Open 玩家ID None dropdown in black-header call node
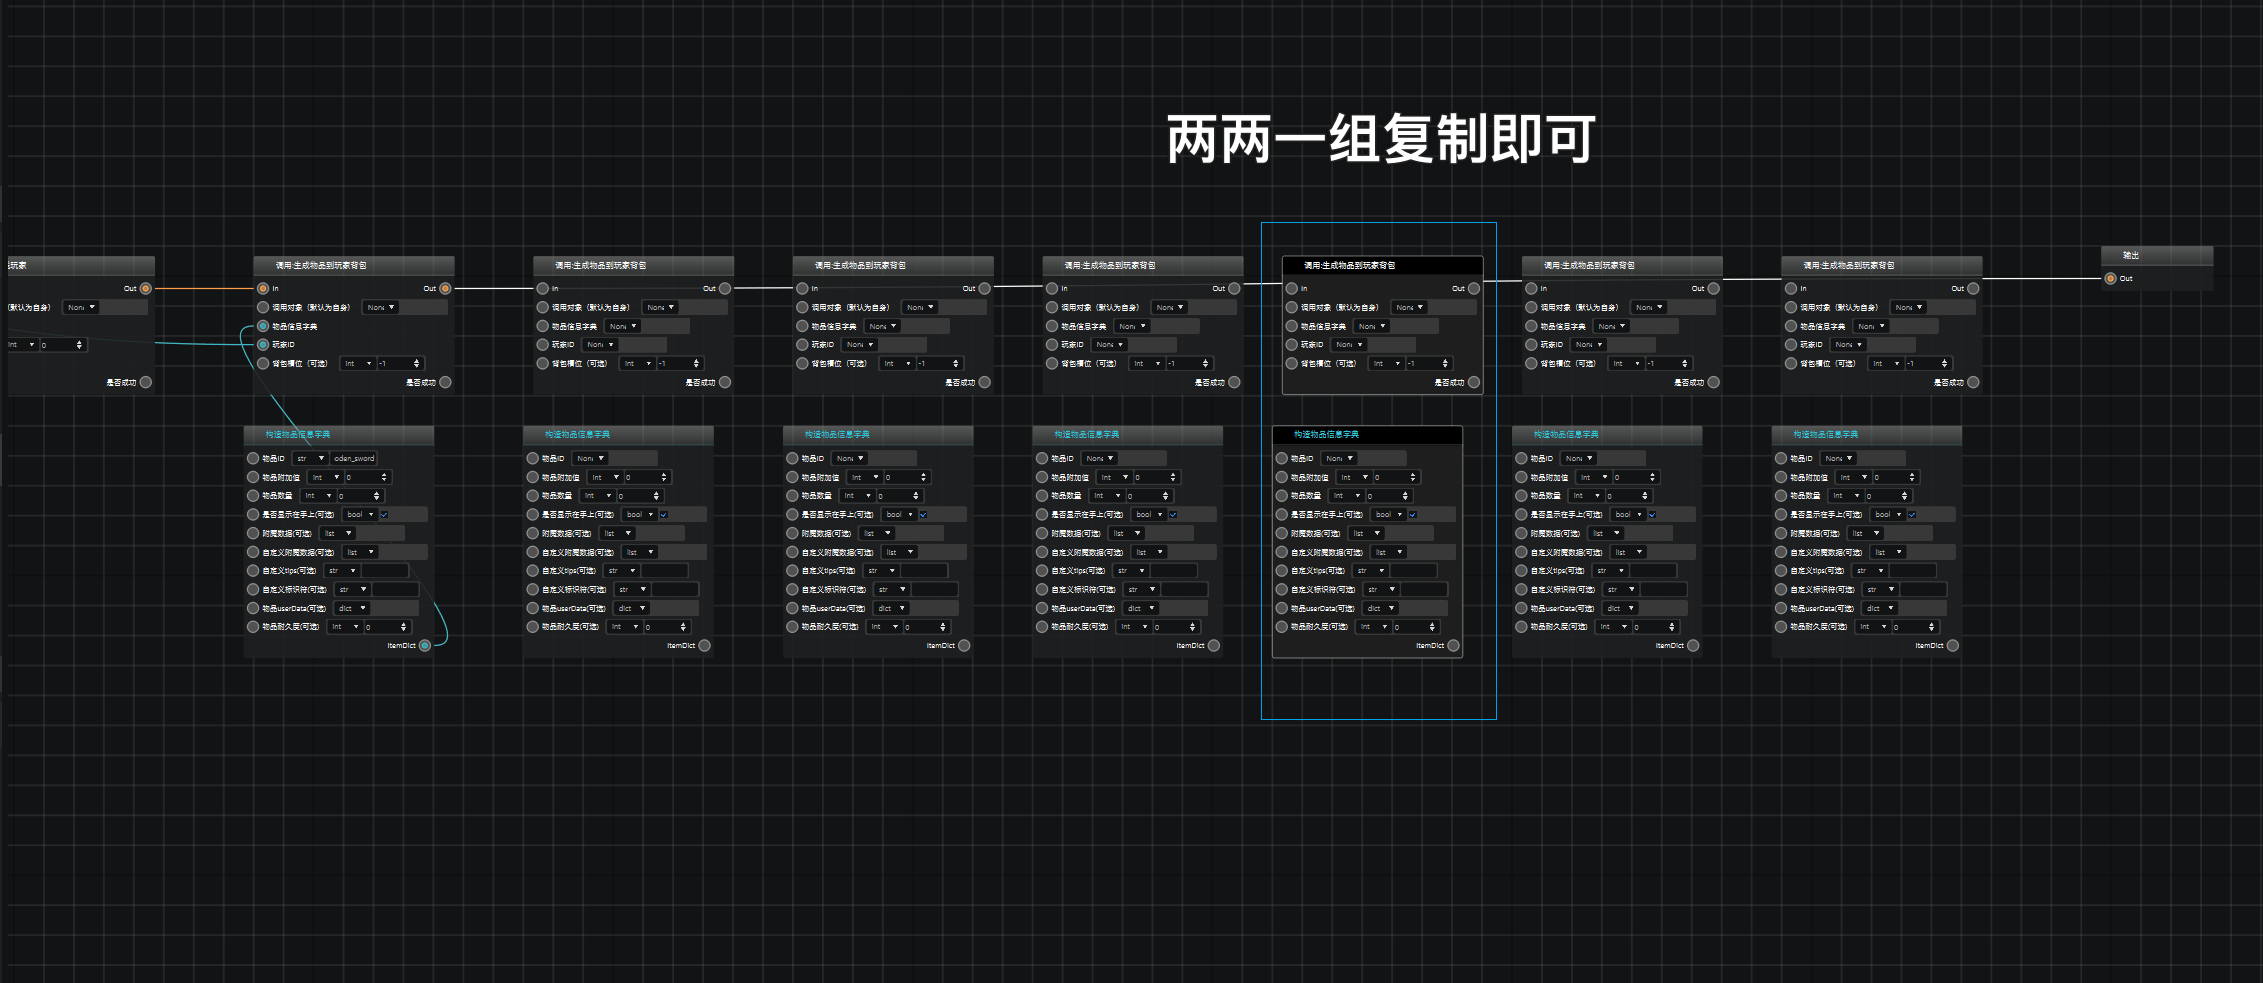Image resolution: width=2263 pixels, height=983 pixels. tap(1349, 345)
